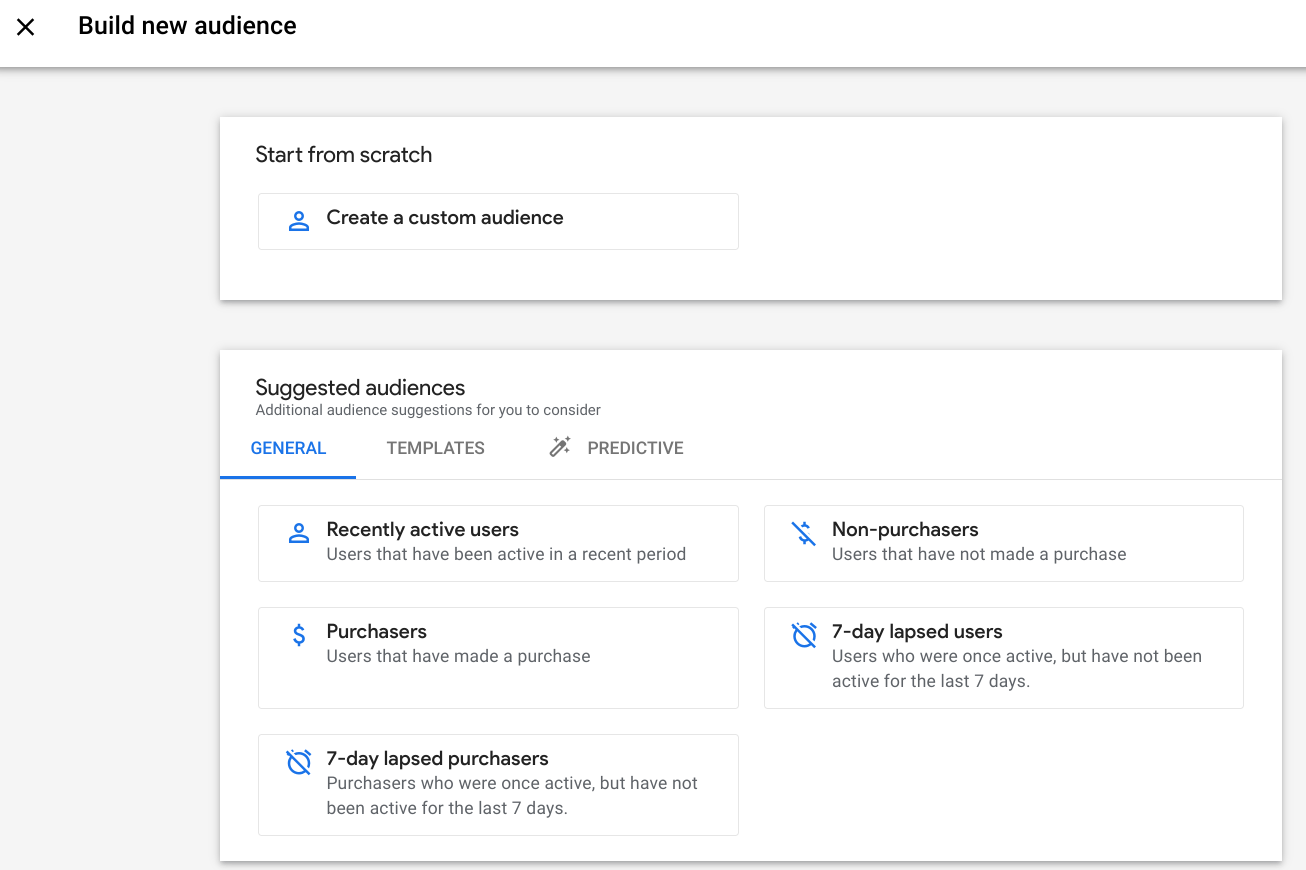Click the Recently active users person icon
The width and height of the screenshot is (1306, 870).
point(298,533)
